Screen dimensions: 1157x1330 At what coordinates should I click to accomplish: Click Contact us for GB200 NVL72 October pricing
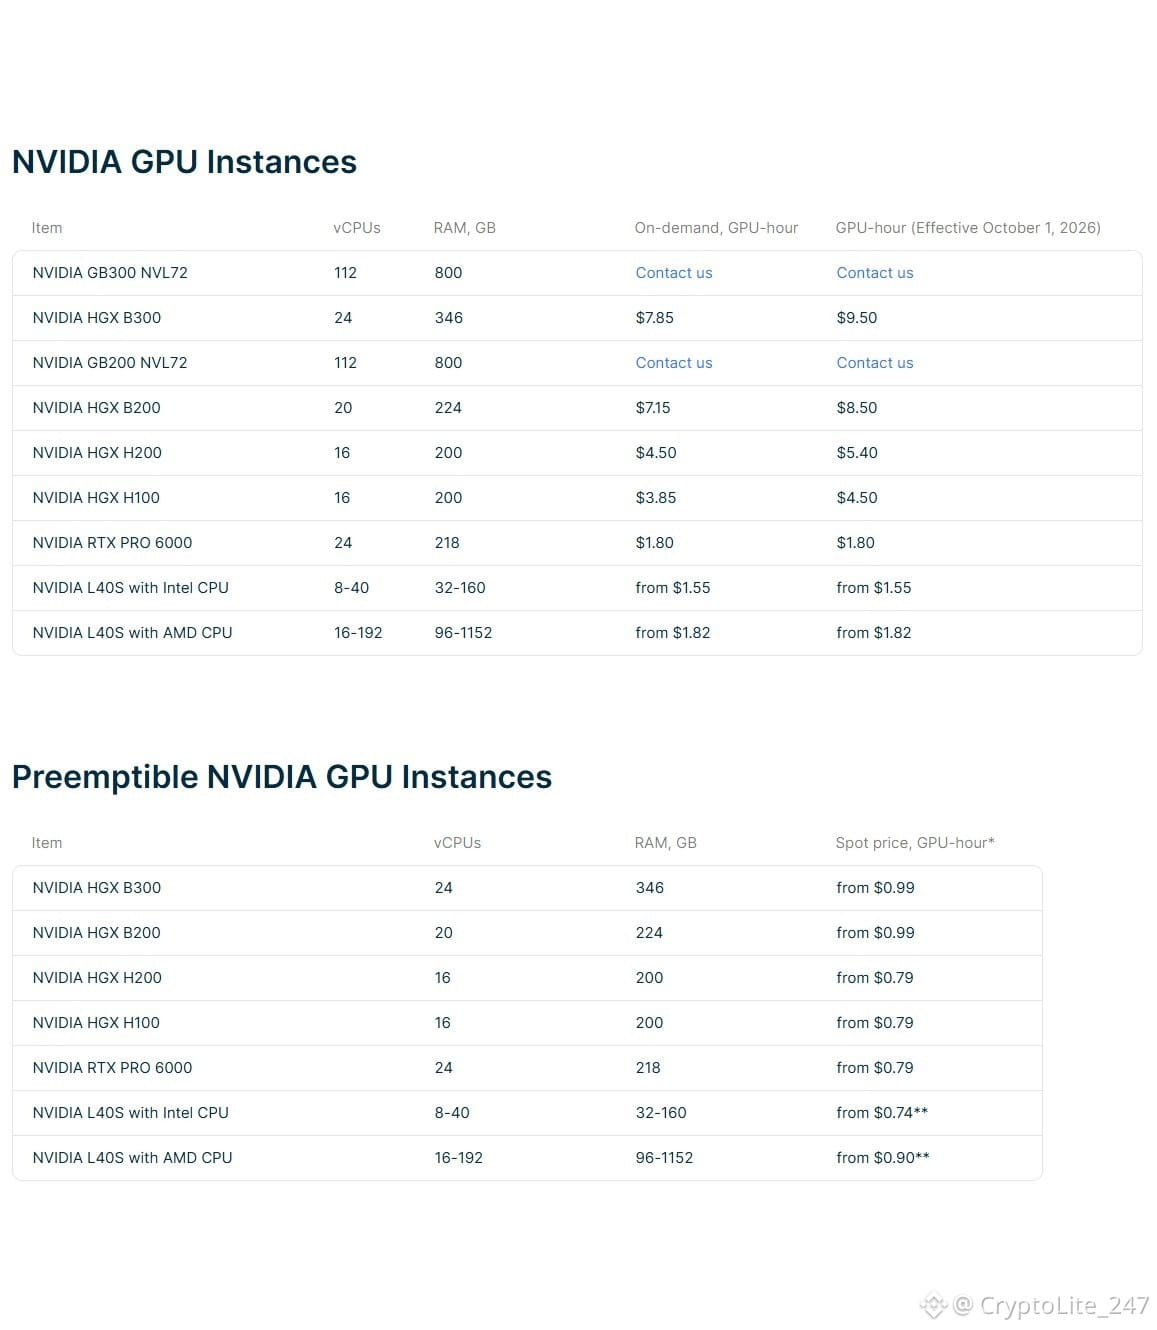[875, 363]
